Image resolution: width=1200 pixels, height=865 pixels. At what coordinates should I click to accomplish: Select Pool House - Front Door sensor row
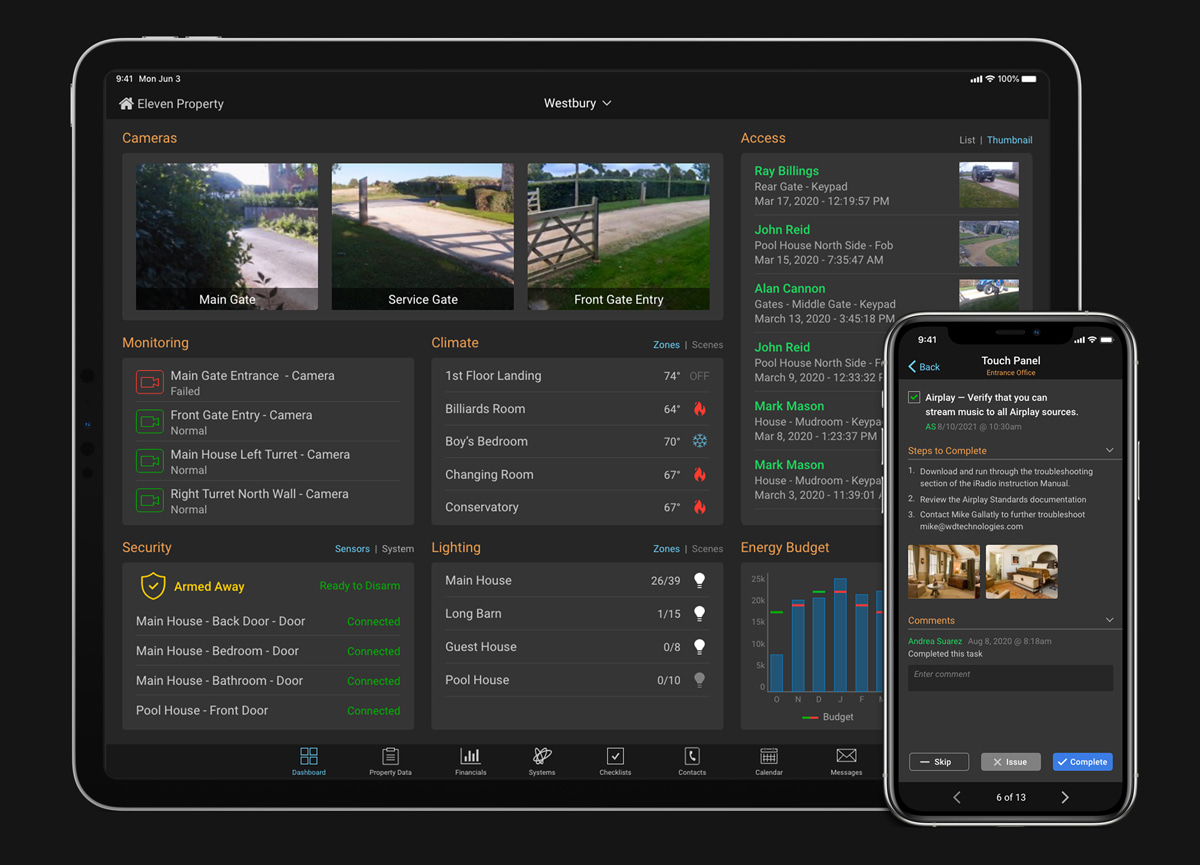[268, 710]
